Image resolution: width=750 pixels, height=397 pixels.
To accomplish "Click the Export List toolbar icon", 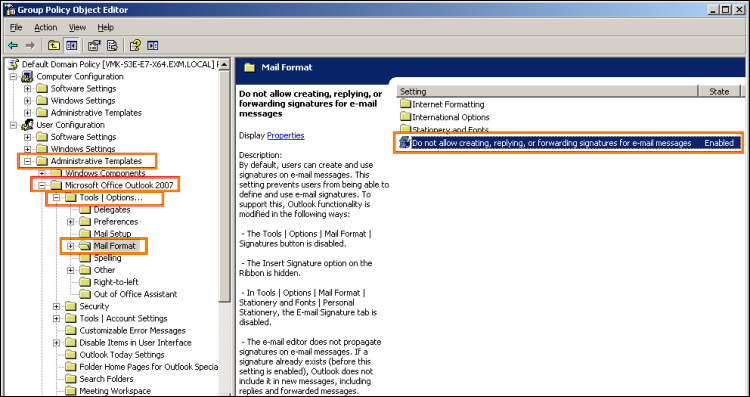I will point(112,45).
